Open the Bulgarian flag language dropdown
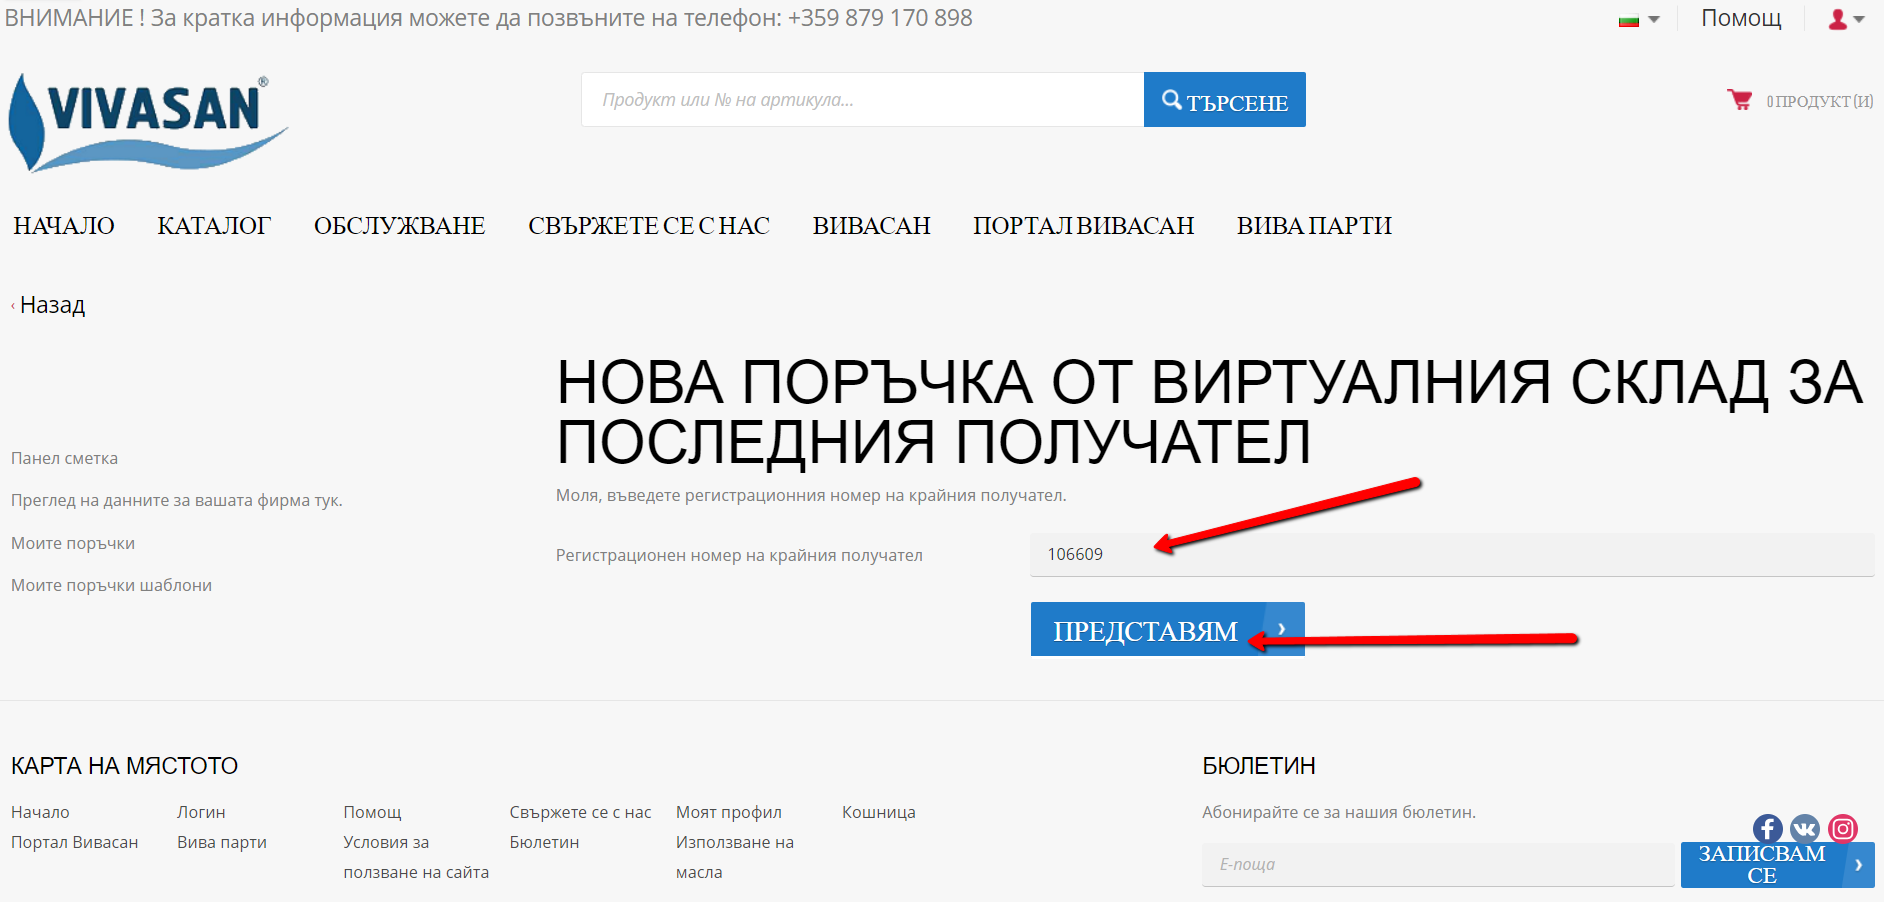Screen dimensions: 1884x902 (x=1639, y=19)
